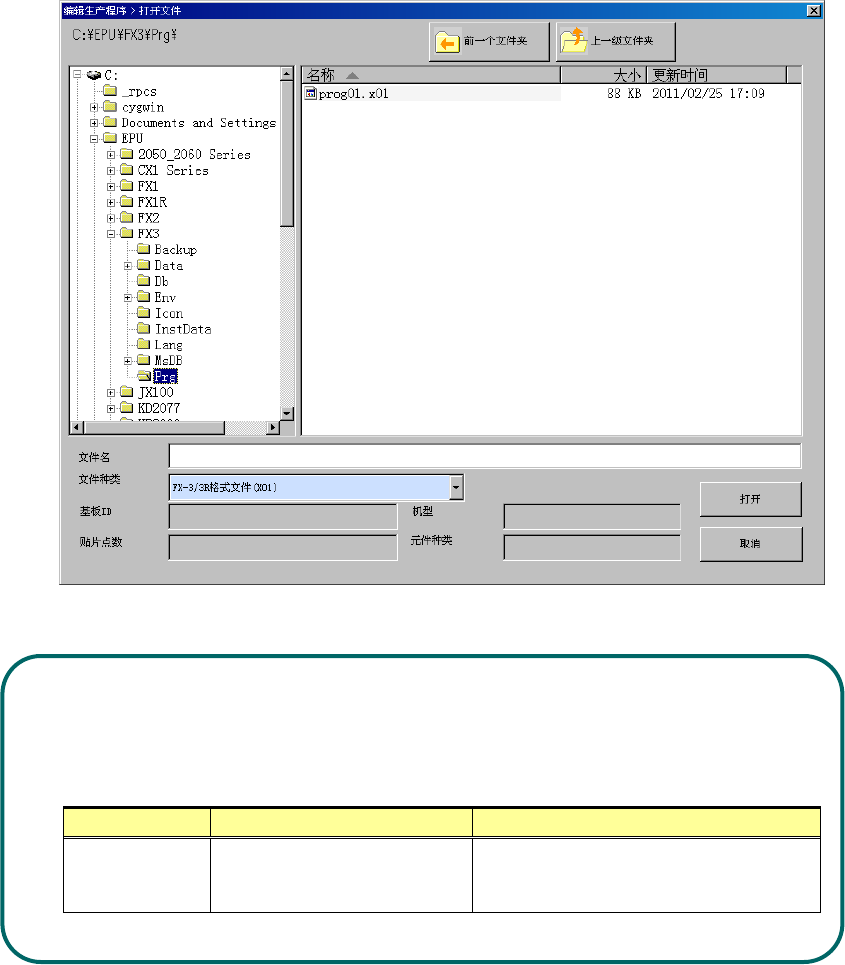
Task: Collapse the C: drive node
Action: pyautogui.click(x=78, y=75)
